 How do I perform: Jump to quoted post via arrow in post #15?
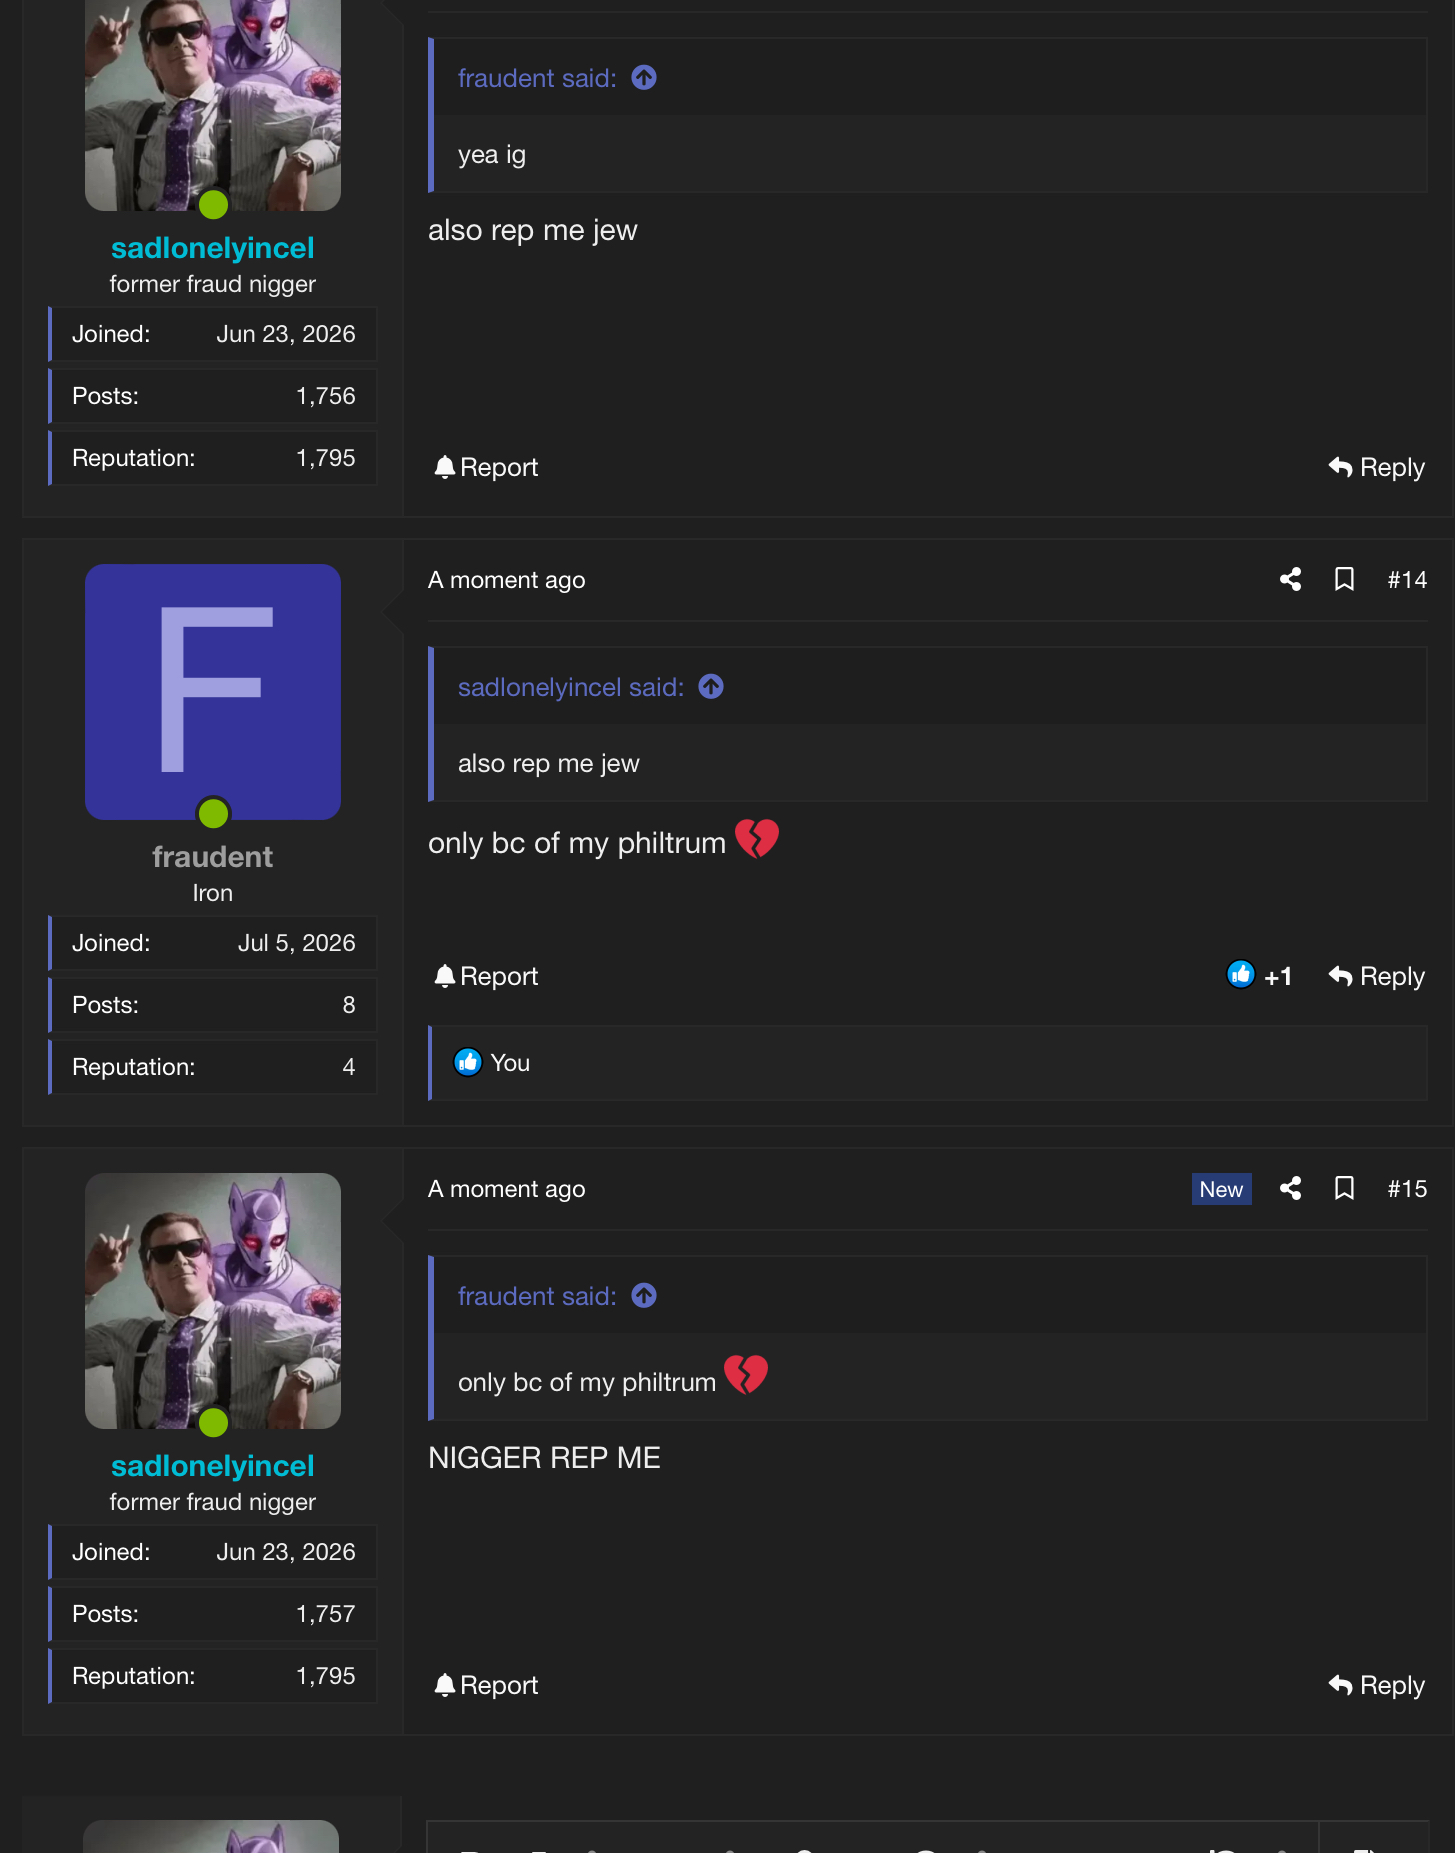pyautogui.click(x=644, y=1296)
